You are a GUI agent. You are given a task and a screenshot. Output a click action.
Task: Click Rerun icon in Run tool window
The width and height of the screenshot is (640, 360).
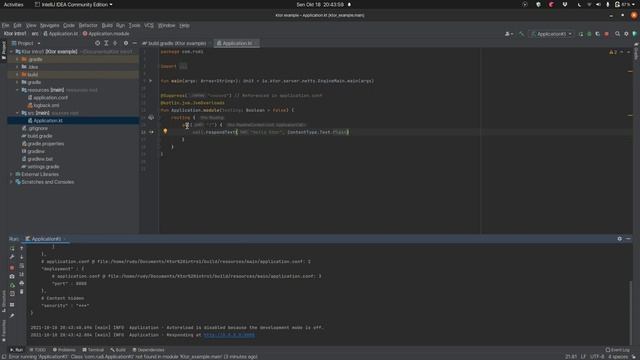[12, 249]
